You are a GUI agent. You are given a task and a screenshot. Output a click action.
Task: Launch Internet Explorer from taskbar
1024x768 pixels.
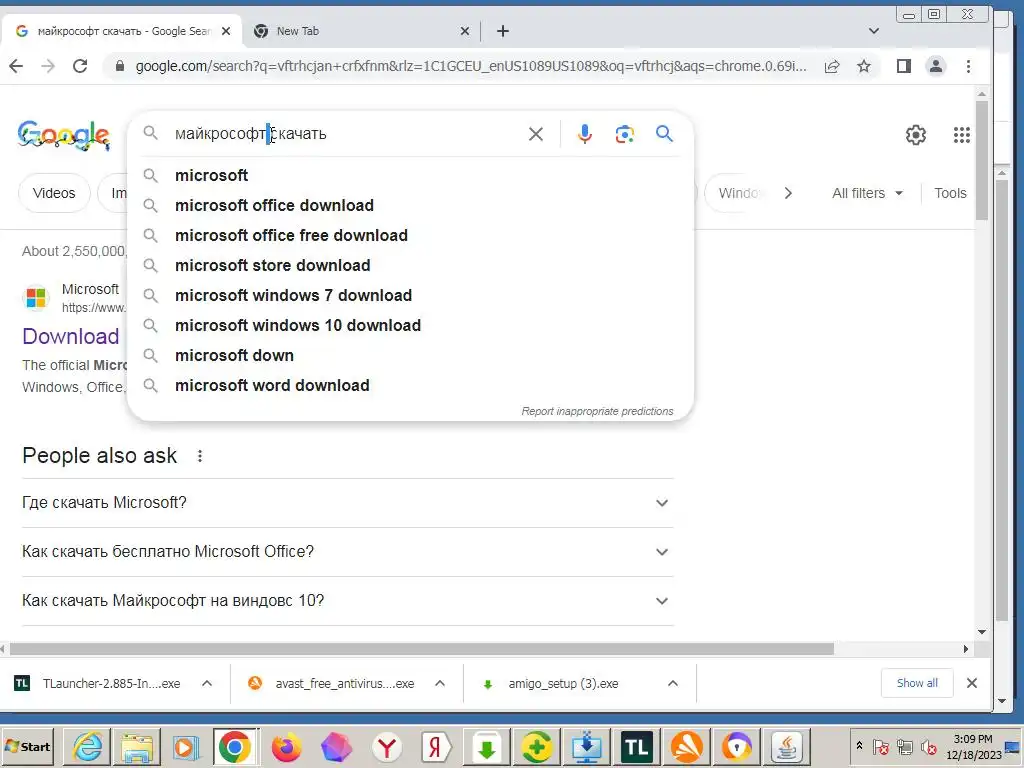coord(87,746)
